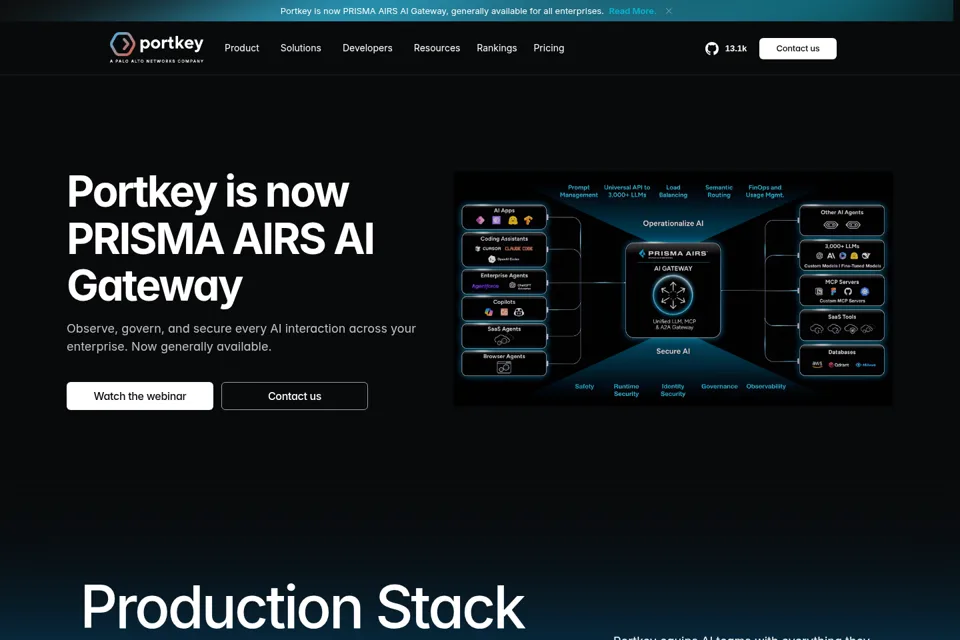Click the "Operationalize AI" label in diagram
The image size is (960, 640).
tap(673, 224)
